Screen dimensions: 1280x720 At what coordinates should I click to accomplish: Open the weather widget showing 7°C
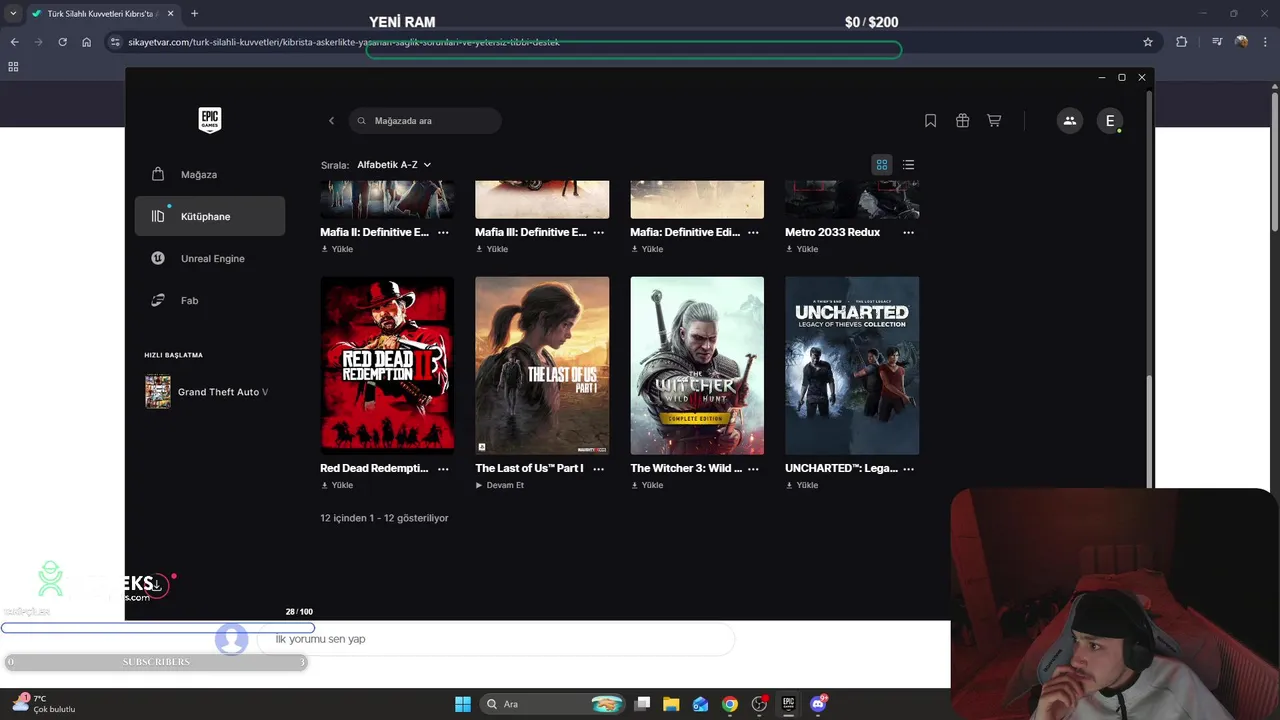coord(44,704)
